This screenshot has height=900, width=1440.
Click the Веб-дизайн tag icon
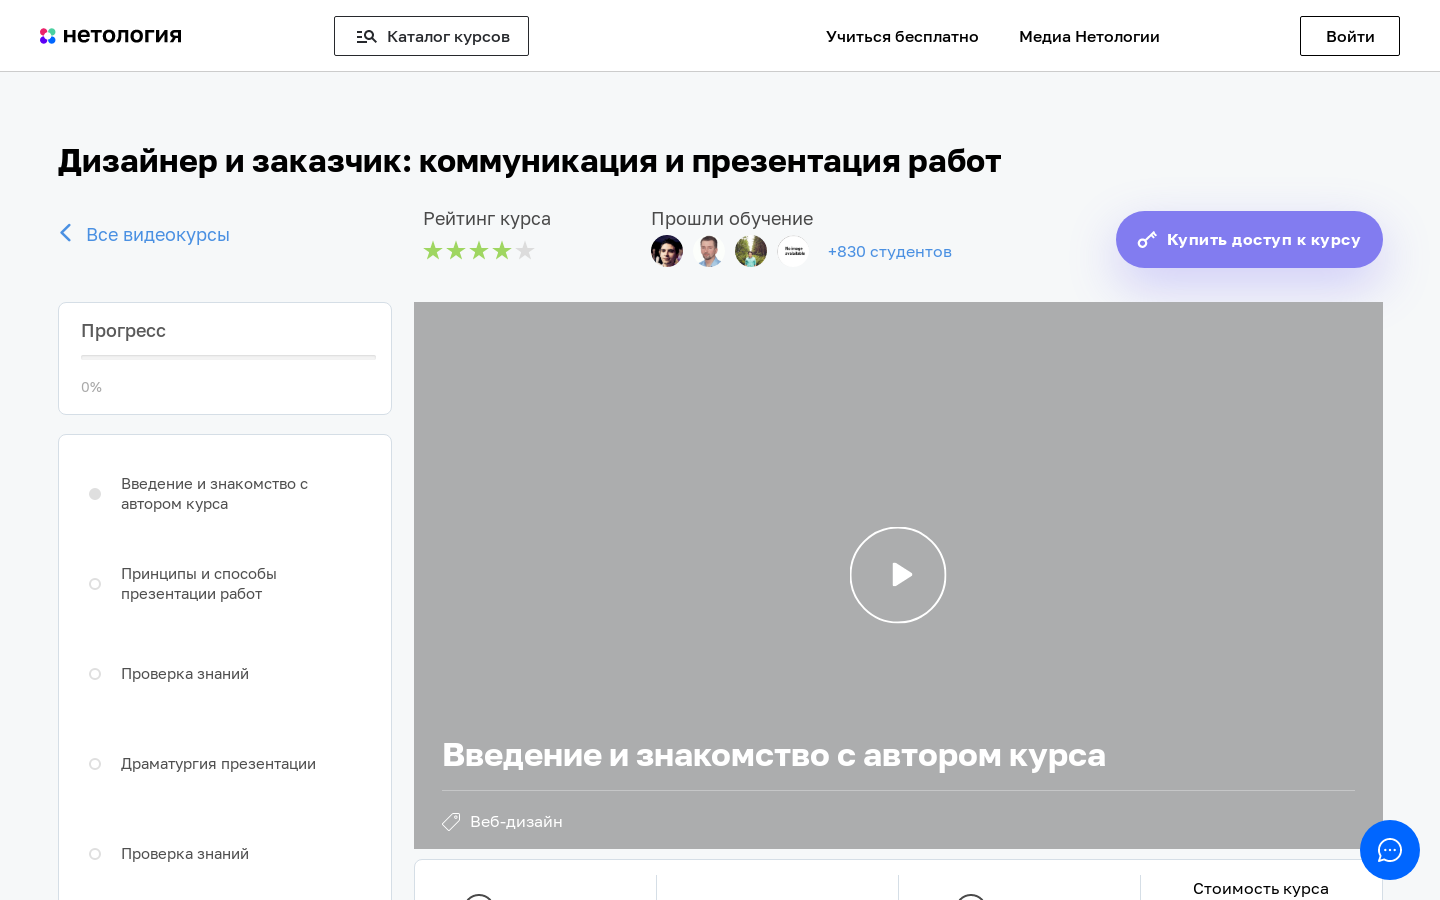[x=451, y=822]
